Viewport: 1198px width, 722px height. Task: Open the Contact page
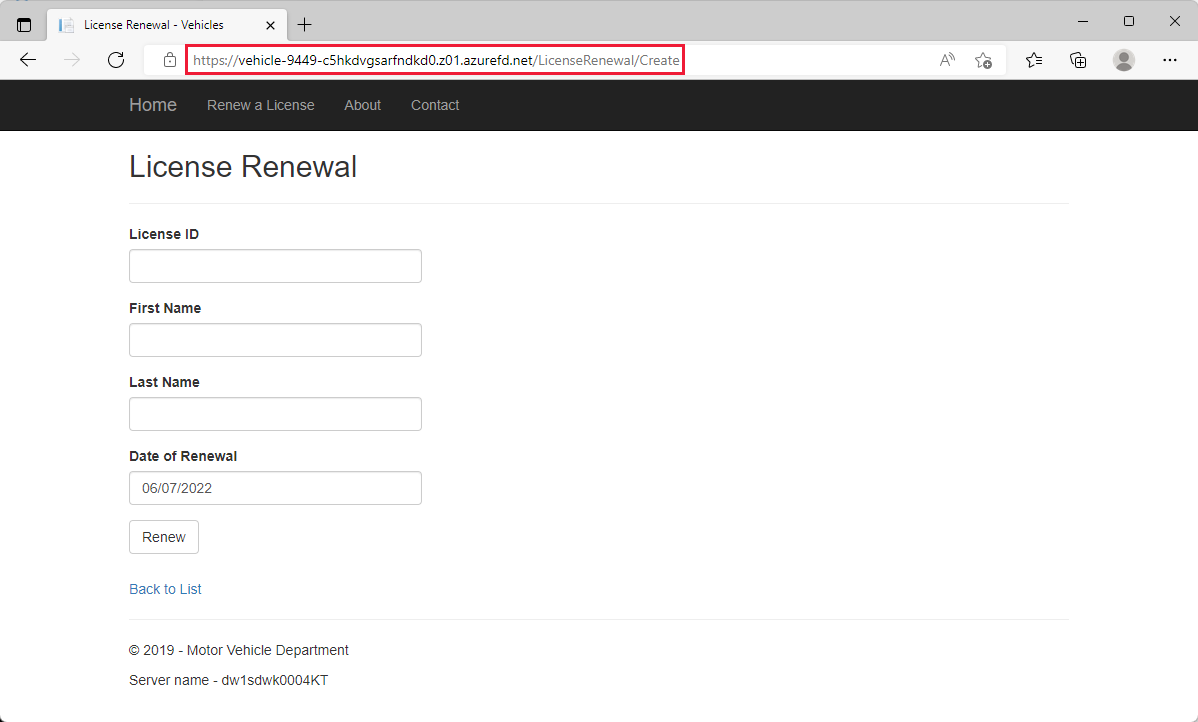click(435, 105)
